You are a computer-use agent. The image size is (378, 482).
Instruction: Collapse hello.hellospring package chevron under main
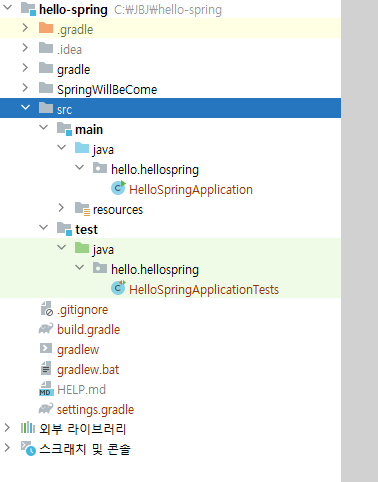pos(79,168)
